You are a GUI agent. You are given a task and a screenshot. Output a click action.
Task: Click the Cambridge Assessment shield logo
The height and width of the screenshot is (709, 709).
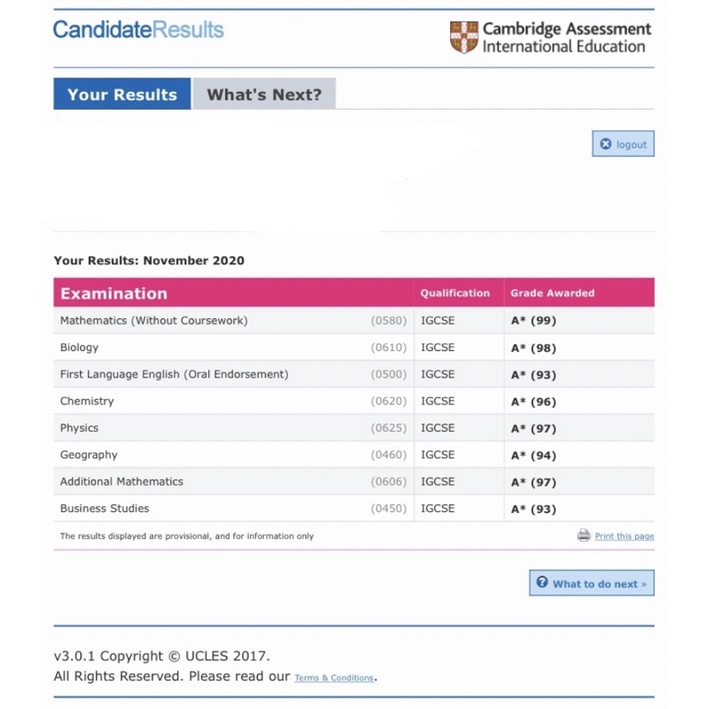click(x=464, y=37)
